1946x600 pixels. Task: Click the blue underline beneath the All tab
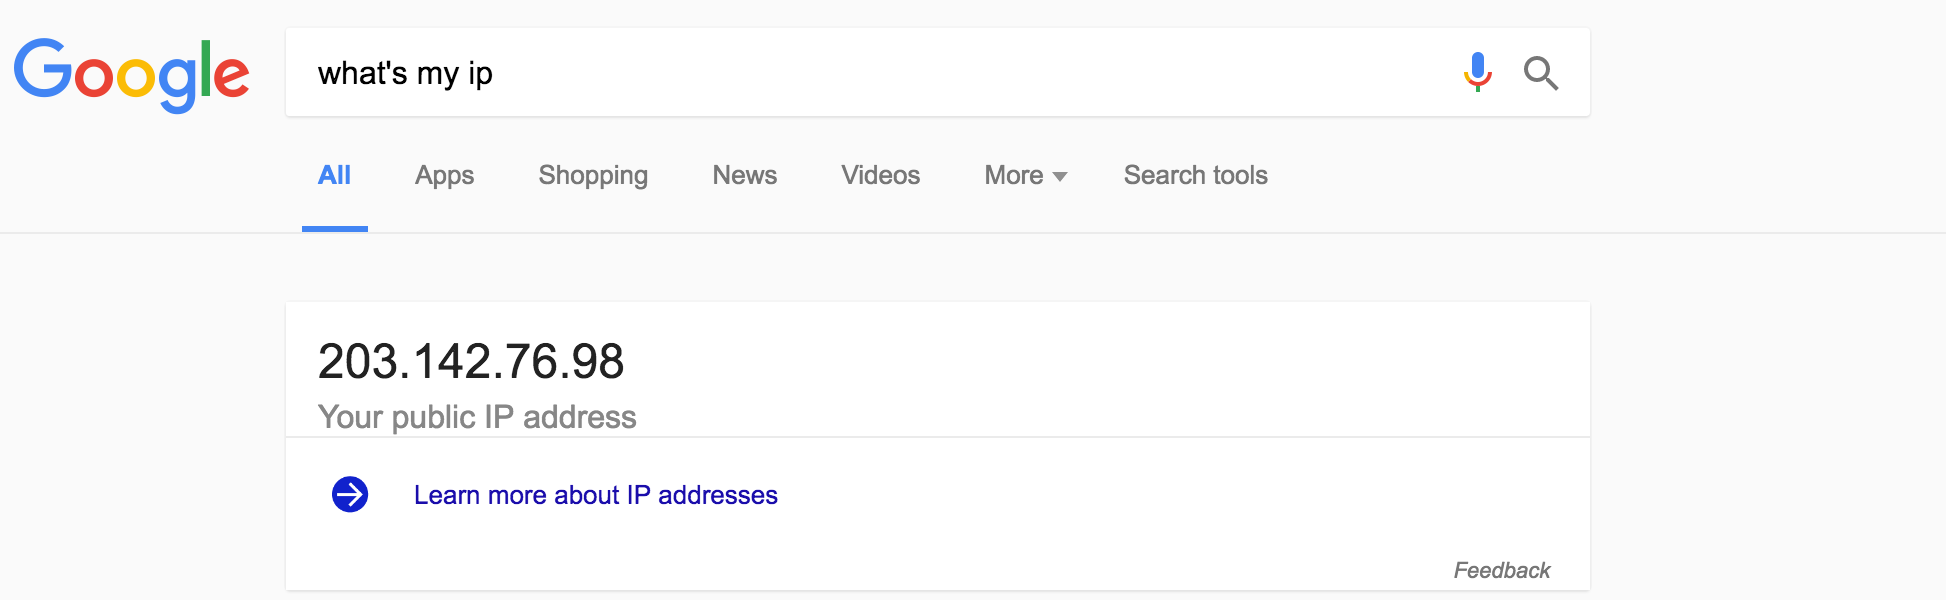point(335,229)
